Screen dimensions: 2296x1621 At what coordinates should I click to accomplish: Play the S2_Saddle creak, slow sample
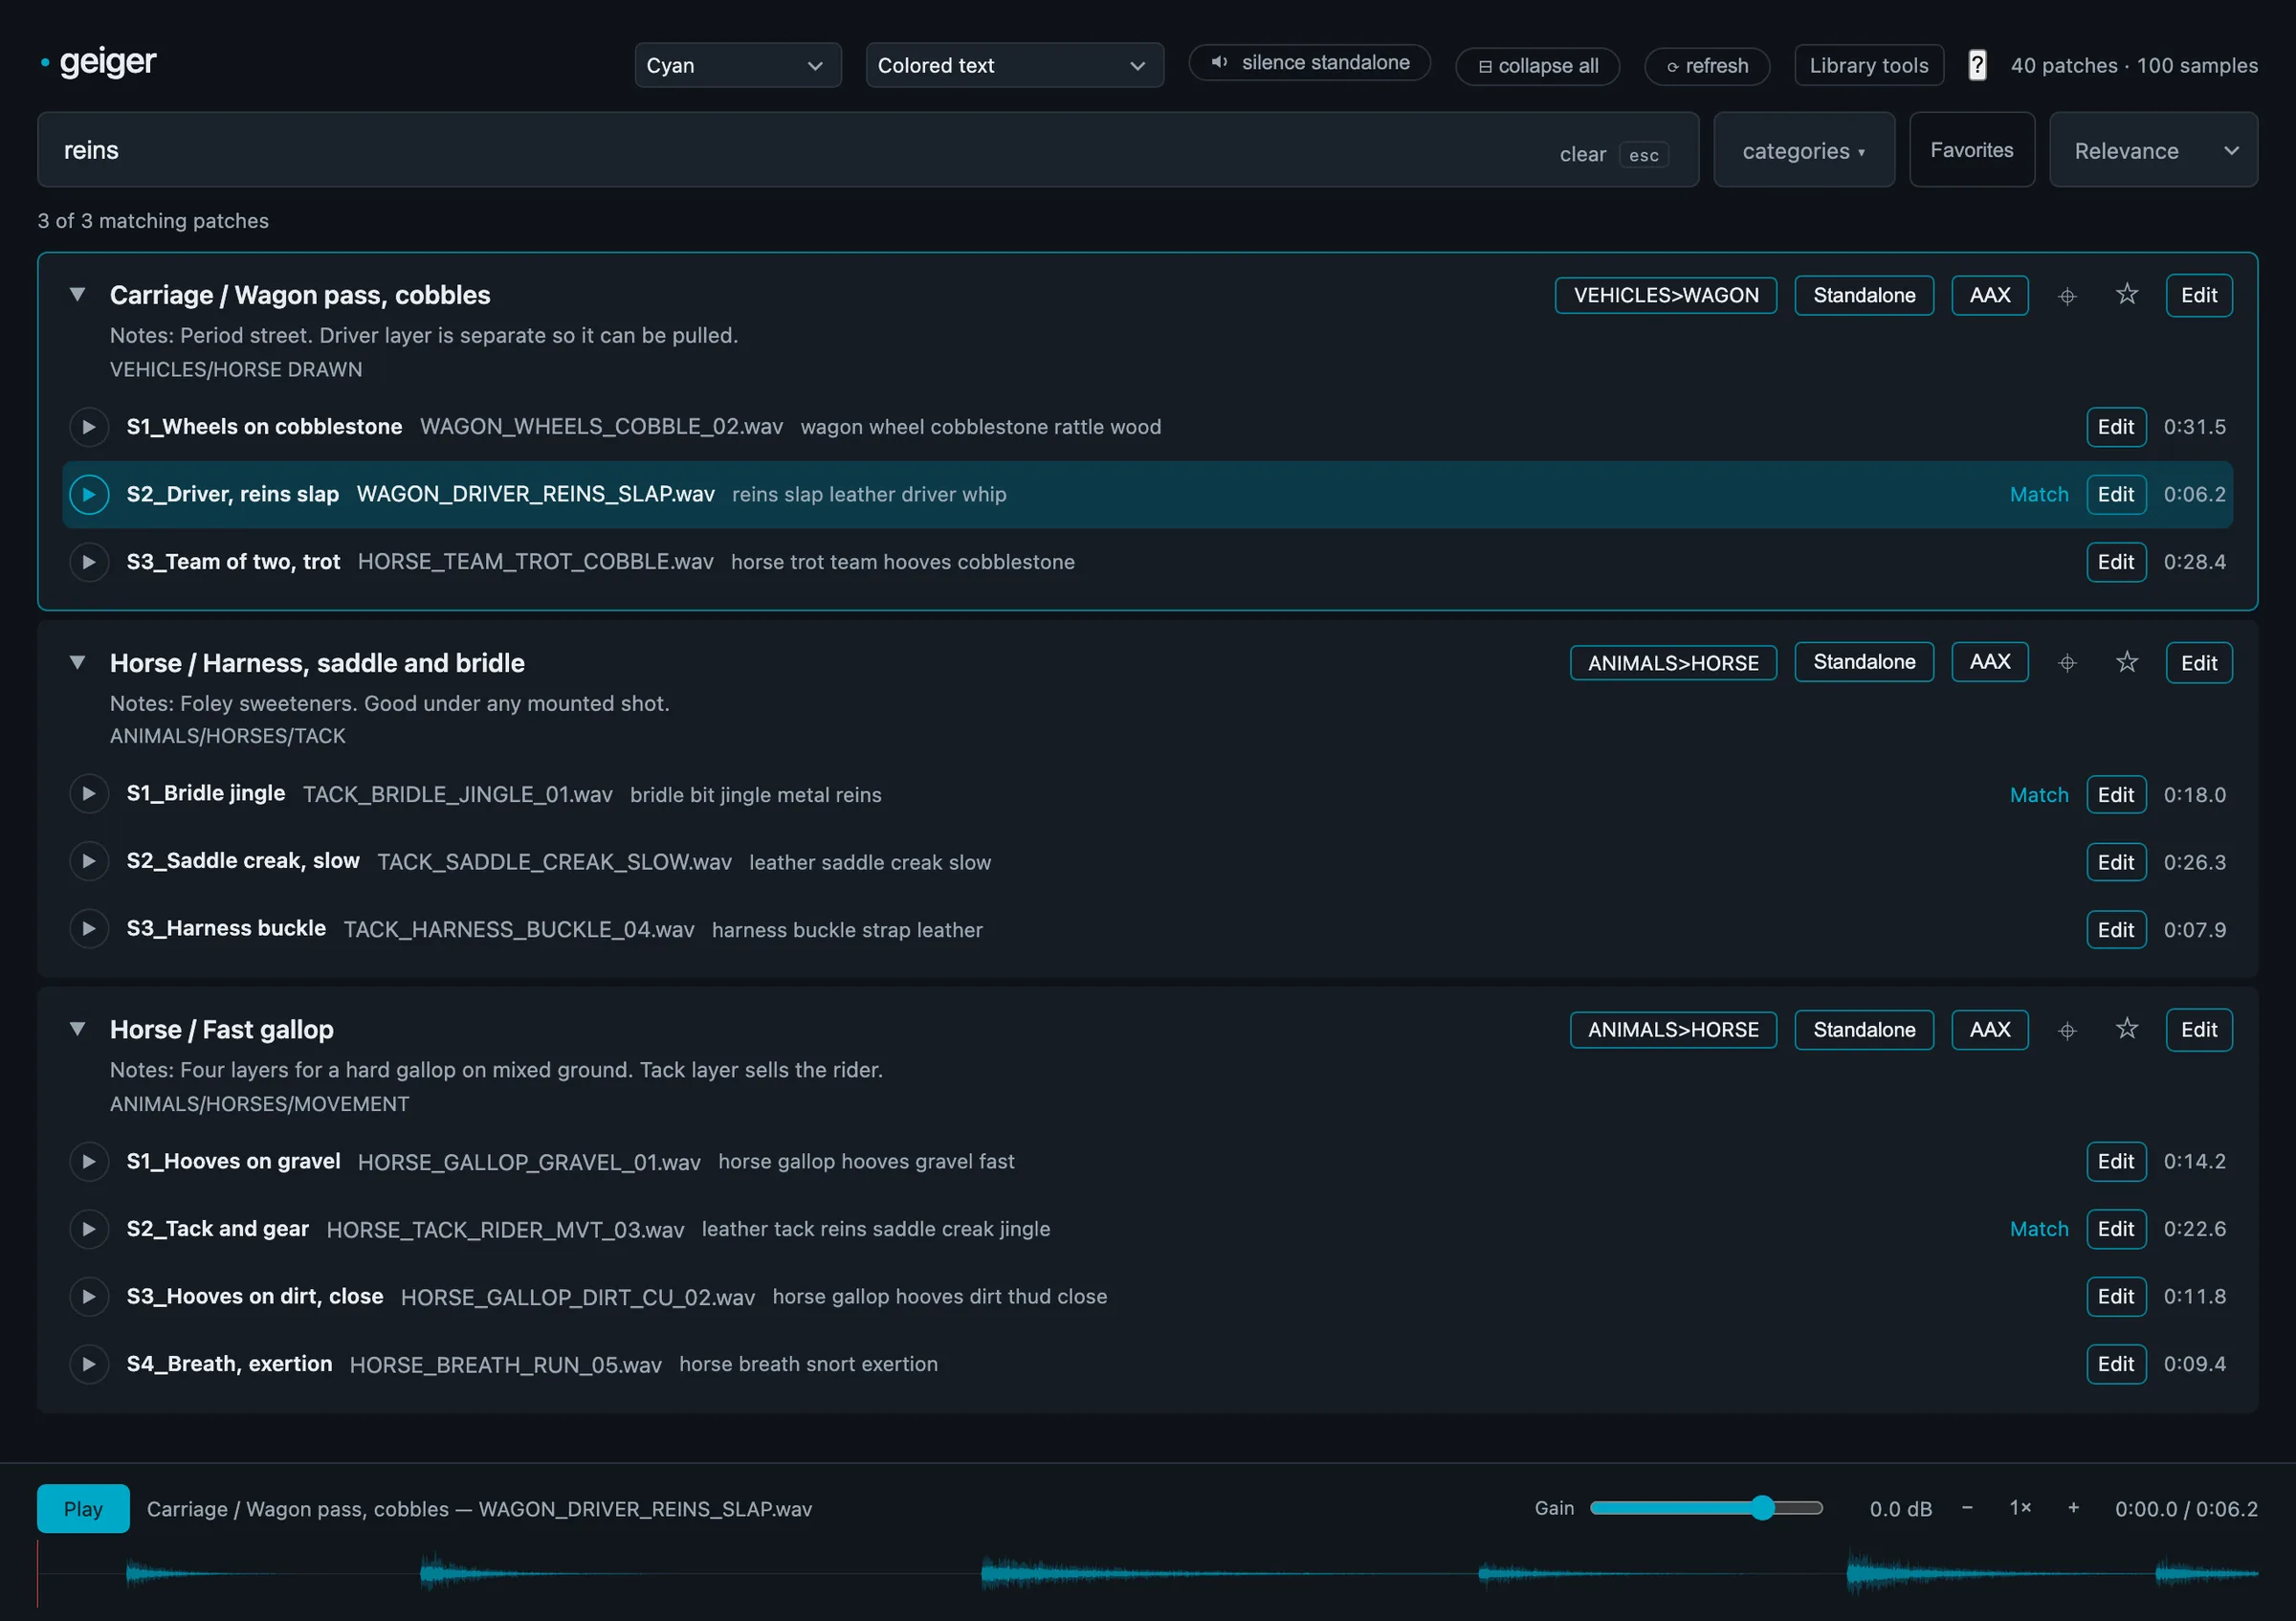89,861
